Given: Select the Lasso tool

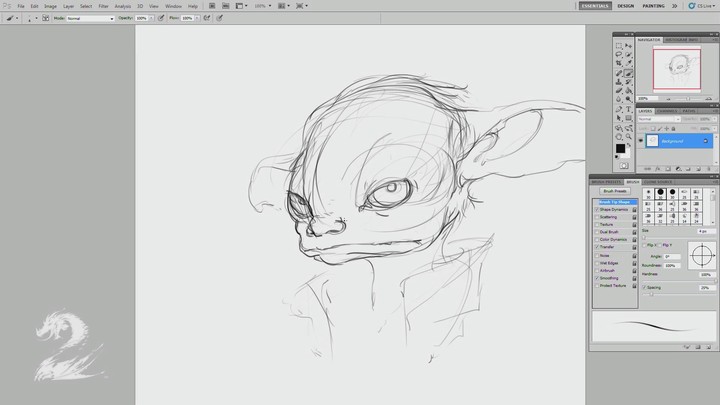Looking at the screenshot, I should [x=619, y=54].
